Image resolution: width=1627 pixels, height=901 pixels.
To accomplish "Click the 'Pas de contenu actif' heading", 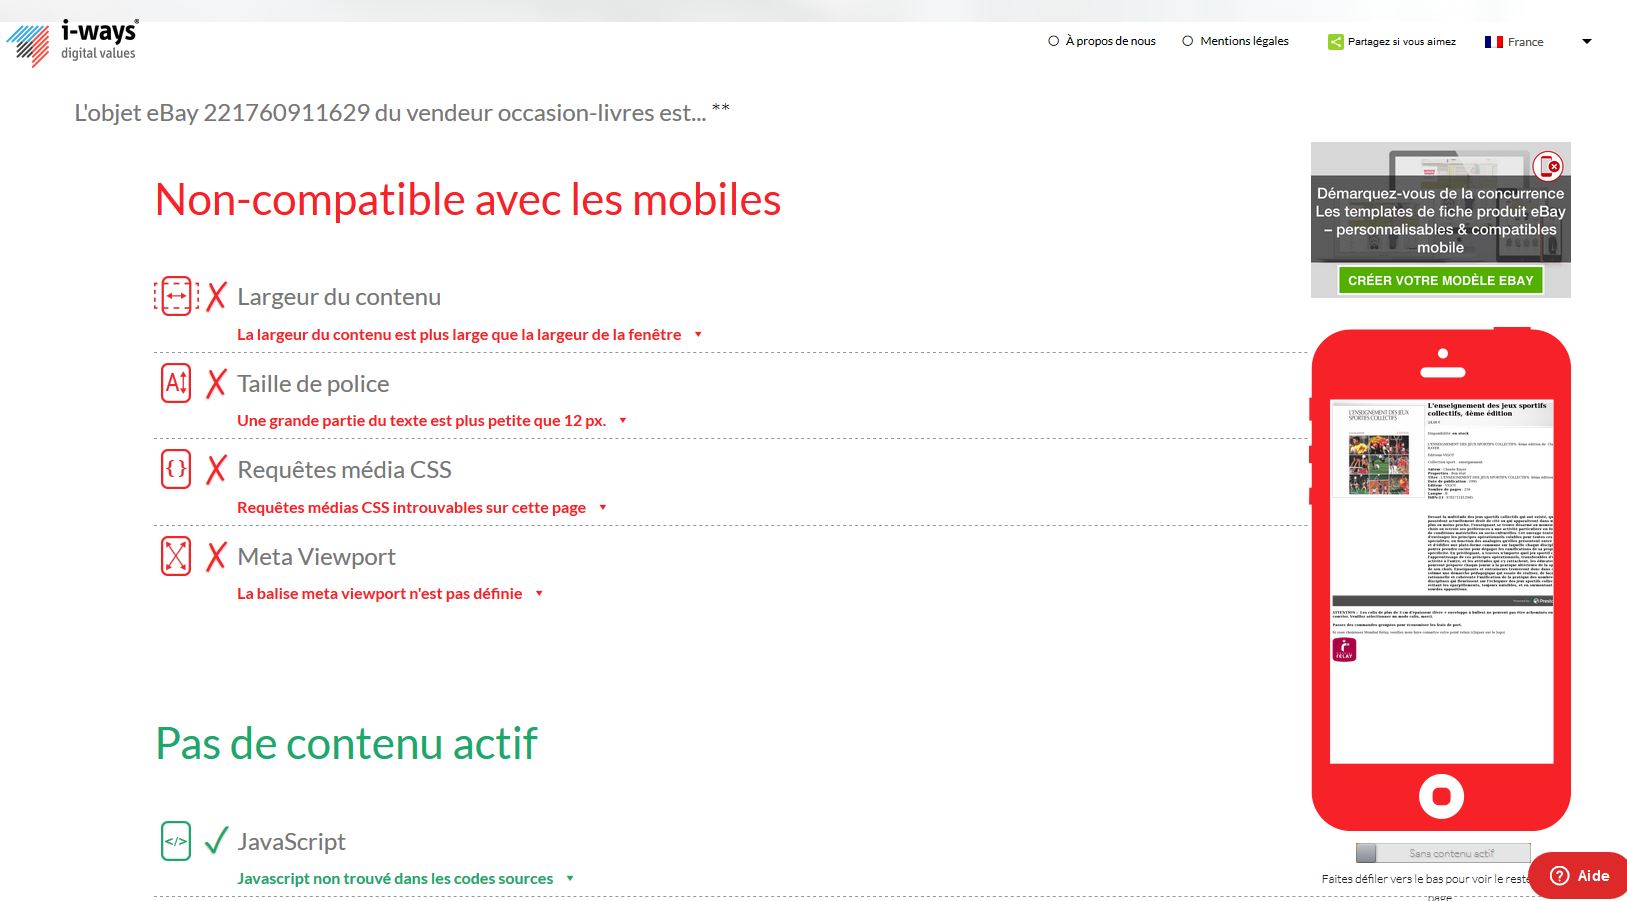I will pyautogui.click(x=346, y=744).
